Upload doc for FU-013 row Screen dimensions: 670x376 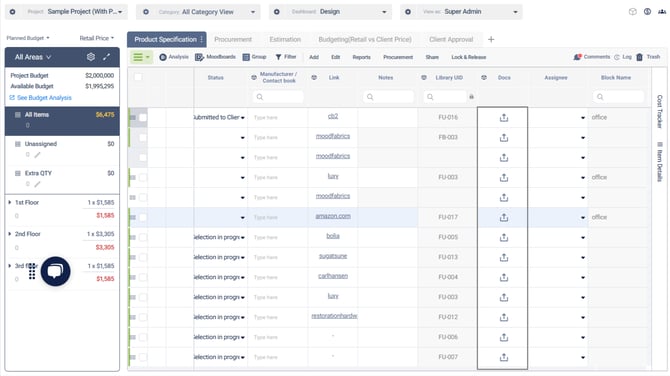tap(504, 257)
